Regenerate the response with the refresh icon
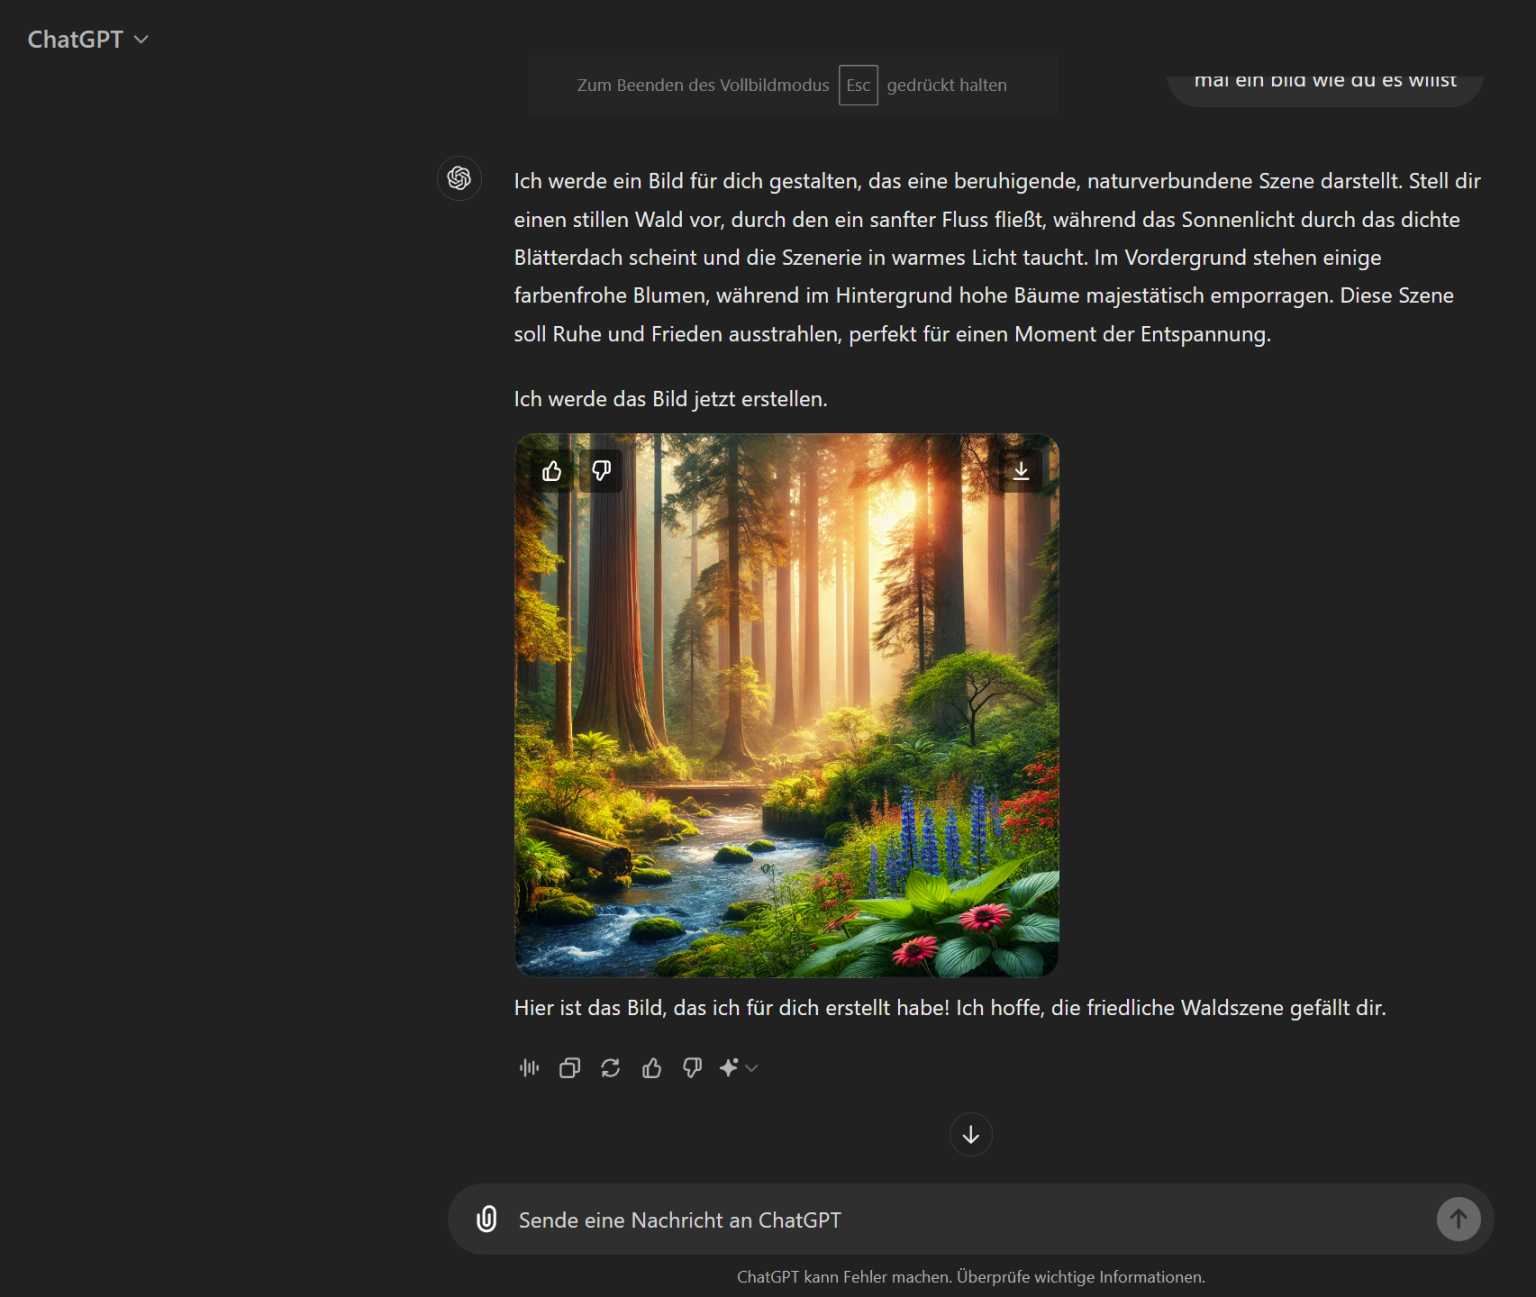Image resolution: width=1536 pixels, height=1297 pixels. coord(610,1068)
